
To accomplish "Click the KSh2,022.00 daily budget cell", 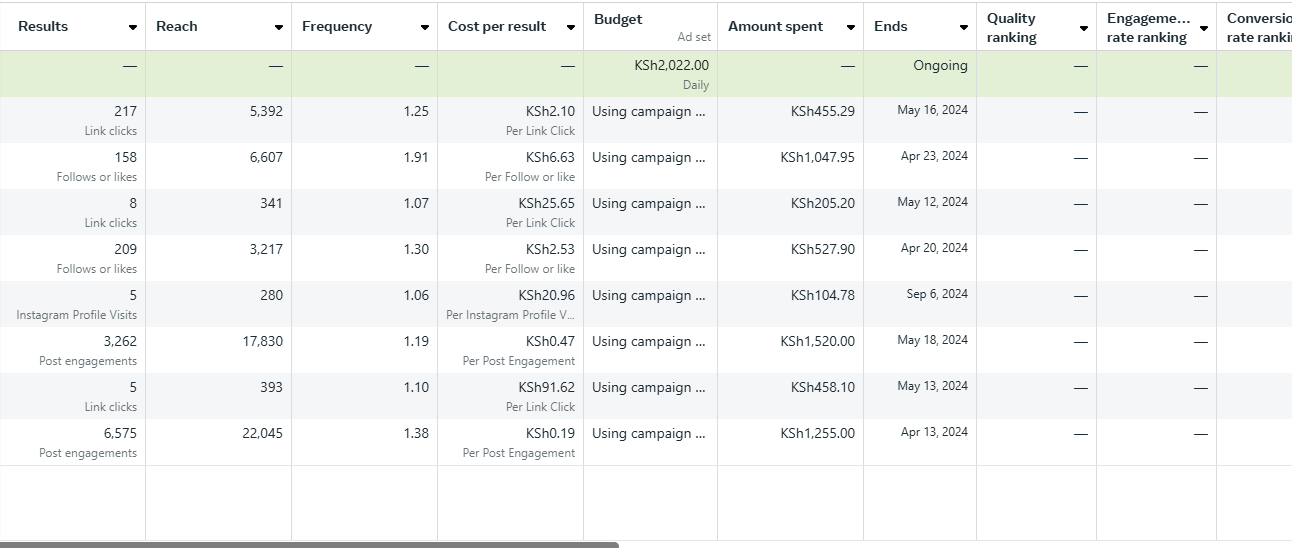I will point(671,66).
